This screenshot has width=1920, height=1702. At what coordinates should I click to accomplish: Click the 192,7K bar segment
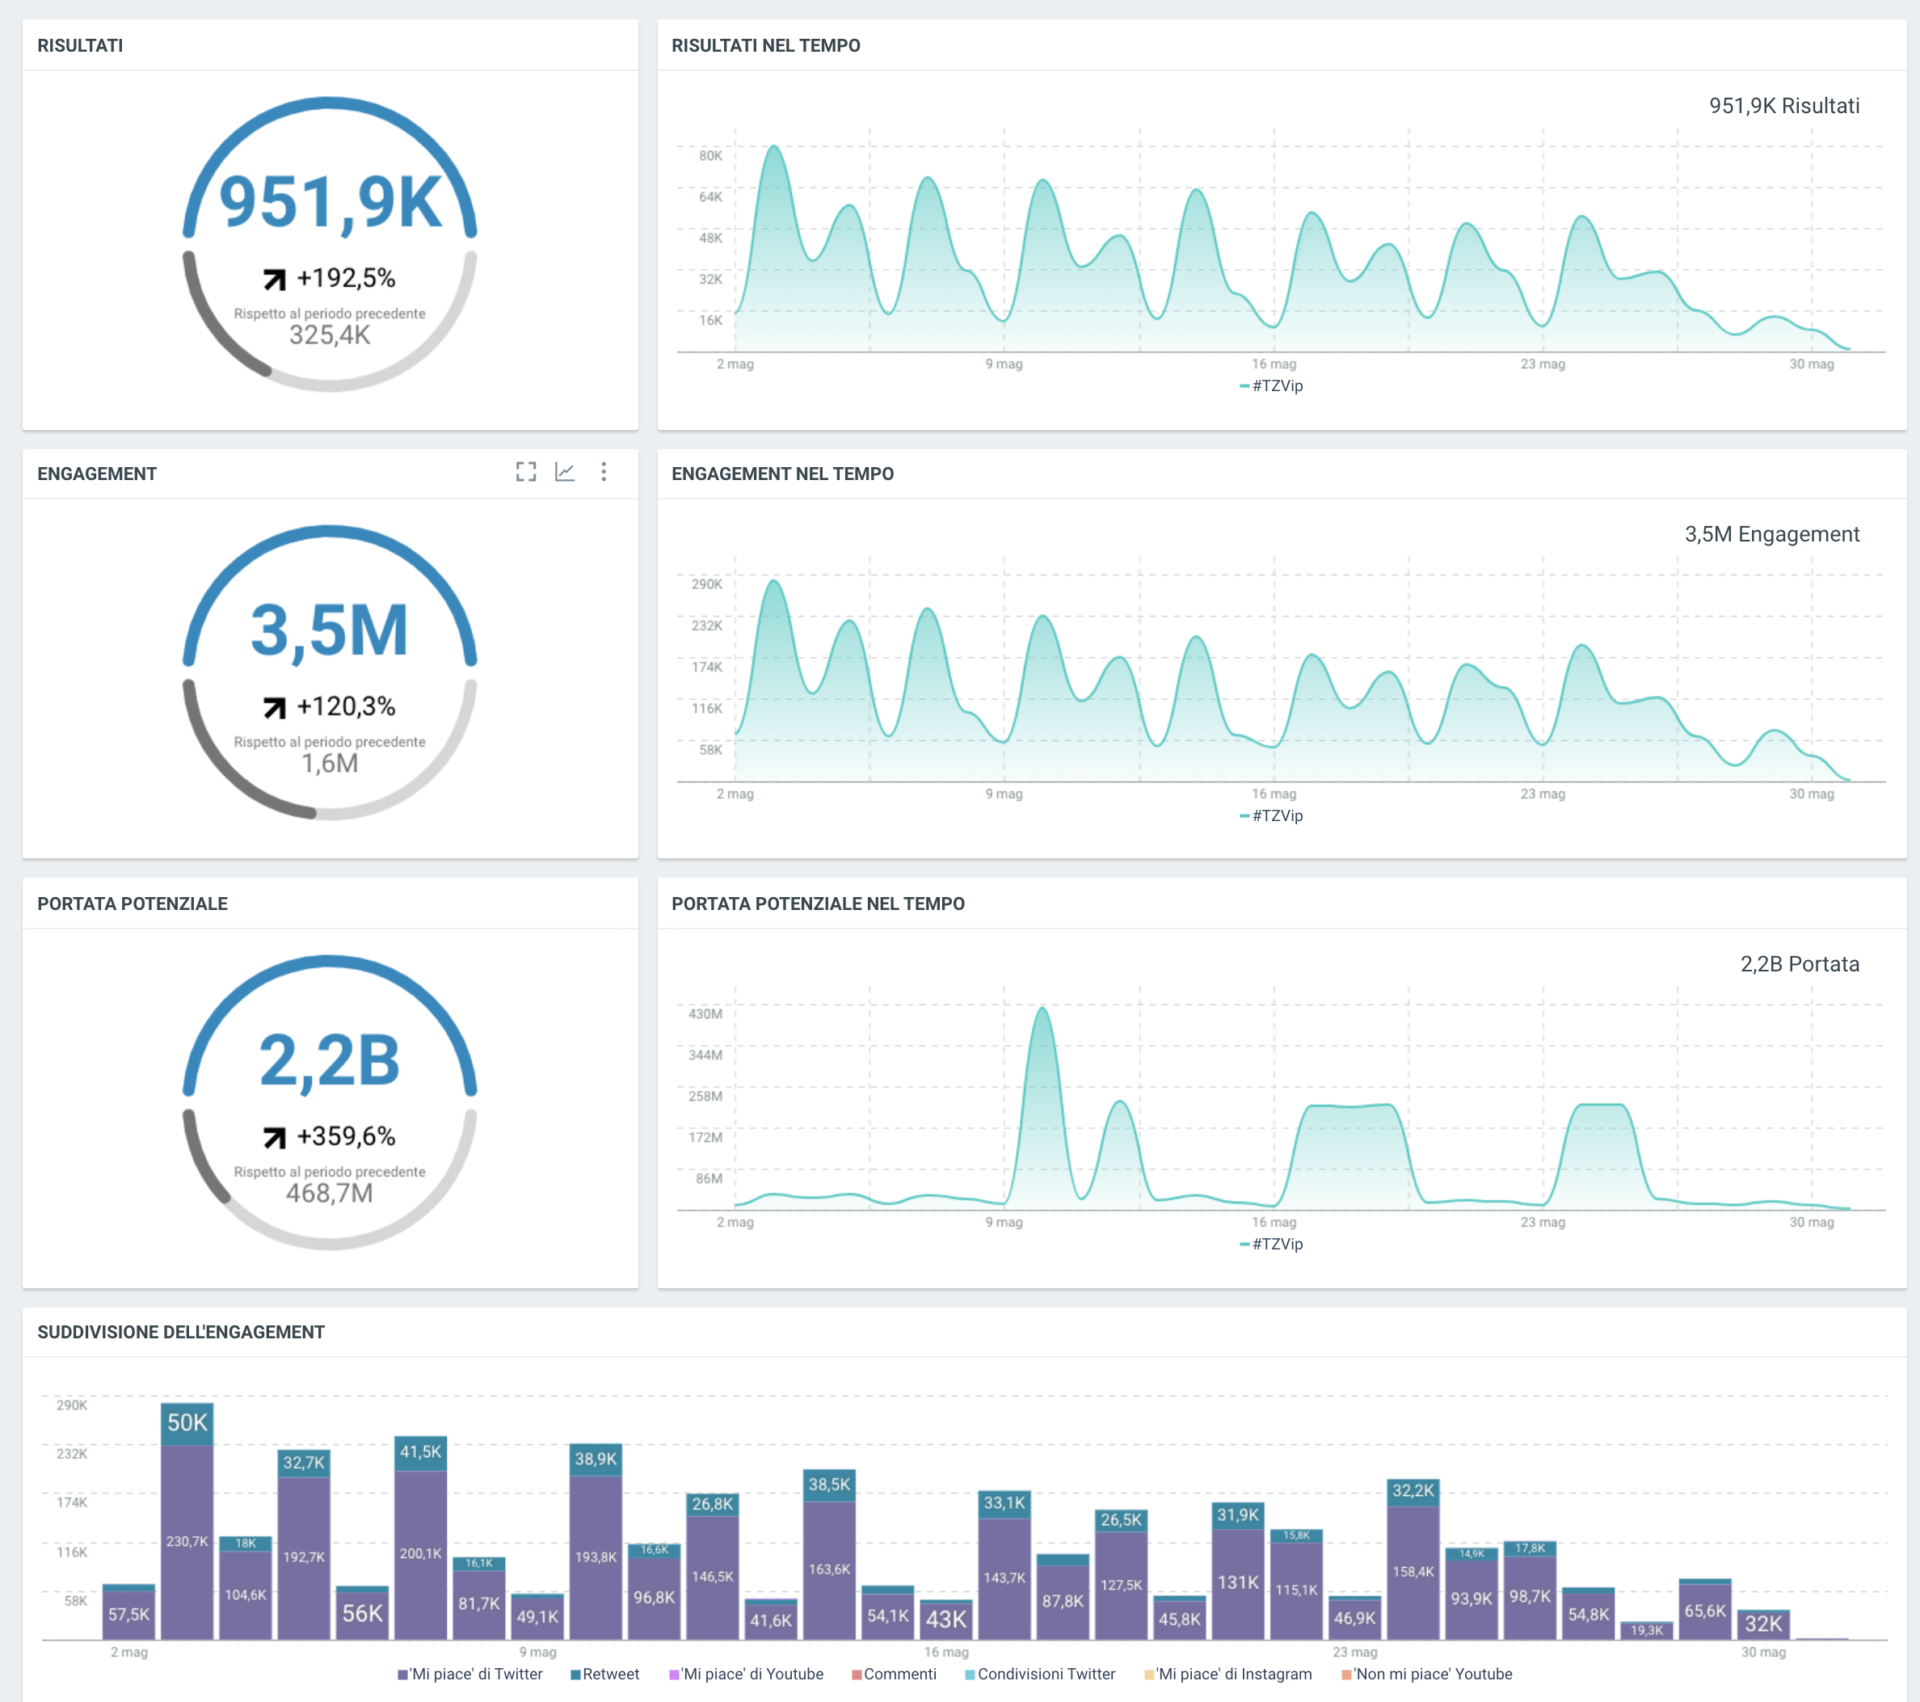(304, 1558)
